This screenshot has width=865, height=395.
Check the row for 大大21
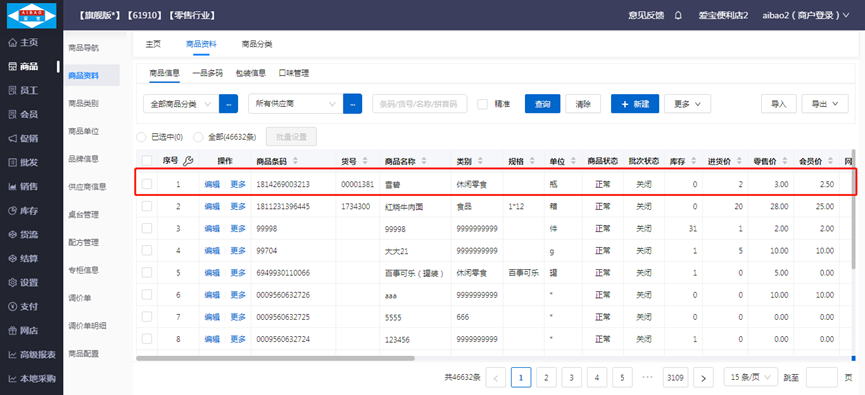147,250
